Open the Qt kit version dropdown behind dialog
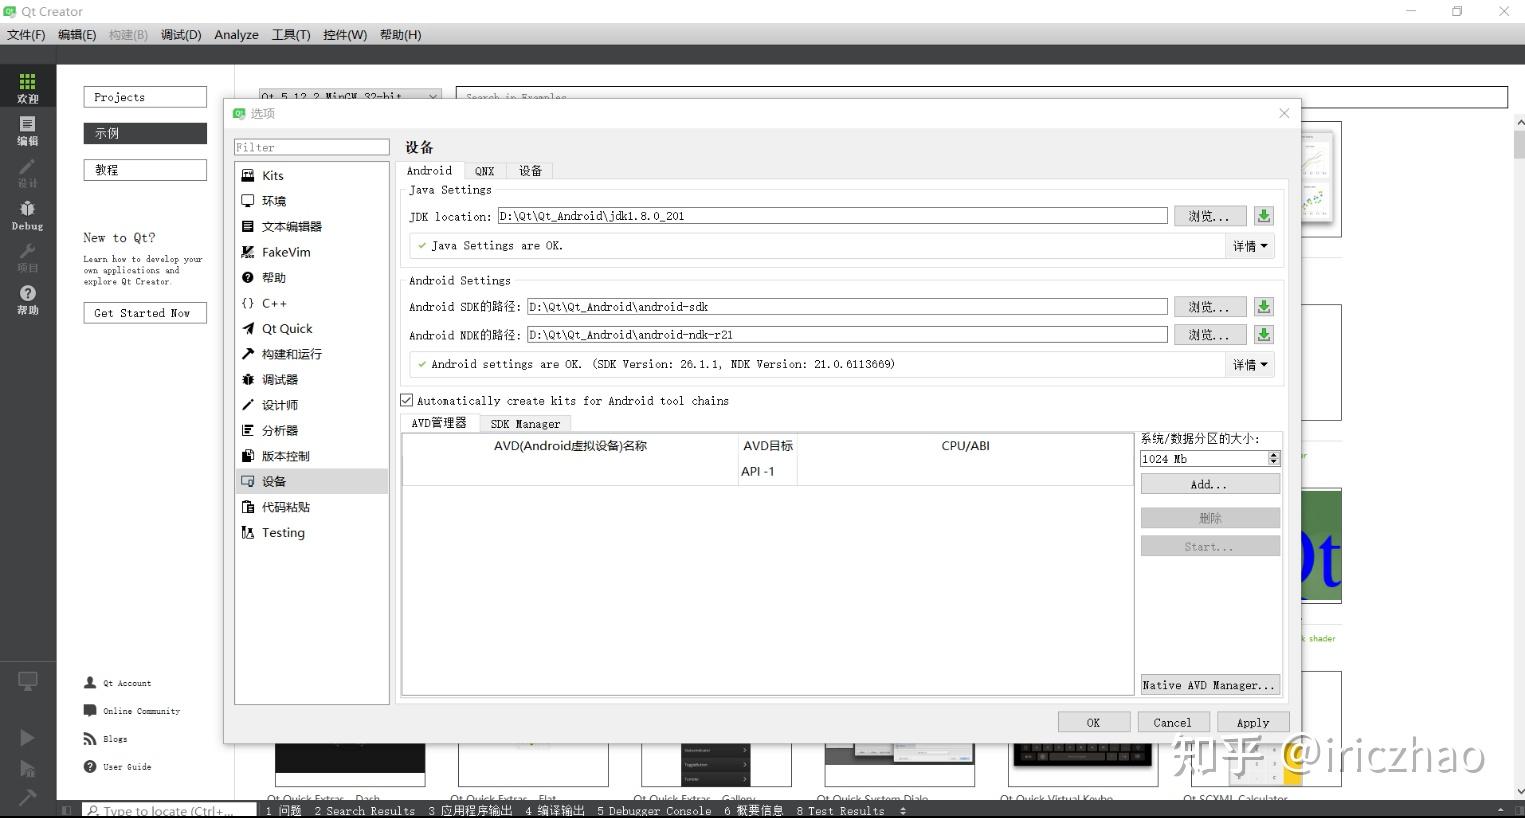Screen dimensions: 1525x818 point(350,96)
